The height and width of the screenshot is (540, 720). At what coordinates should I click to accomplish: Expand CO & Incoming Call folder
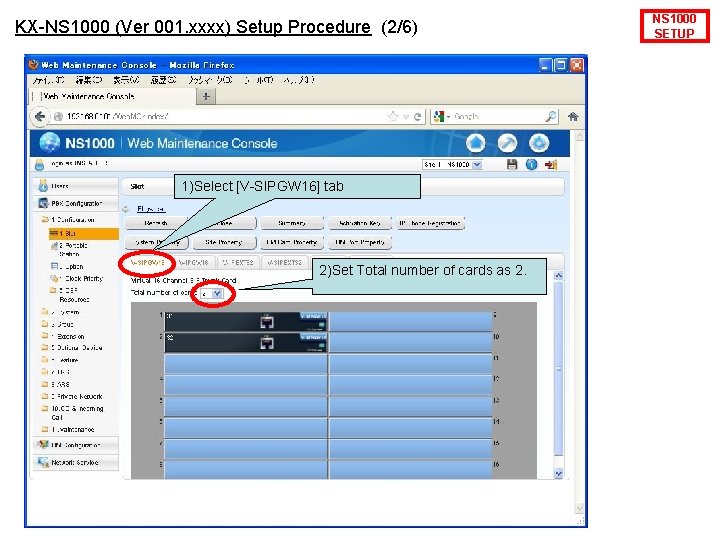[x=73, y=413]
